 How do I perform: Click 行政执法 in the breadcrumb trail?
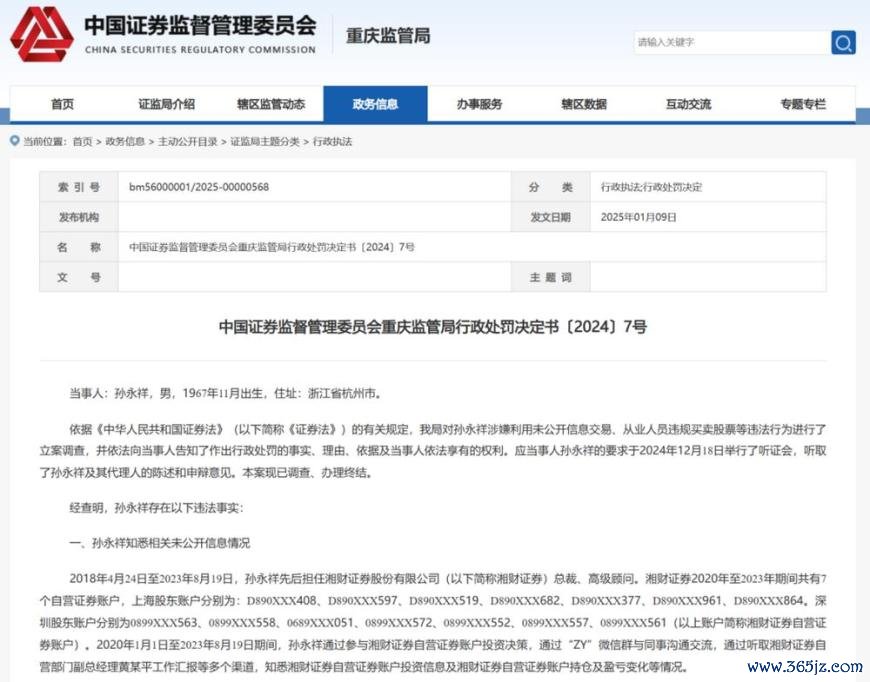tap(333, 142)
